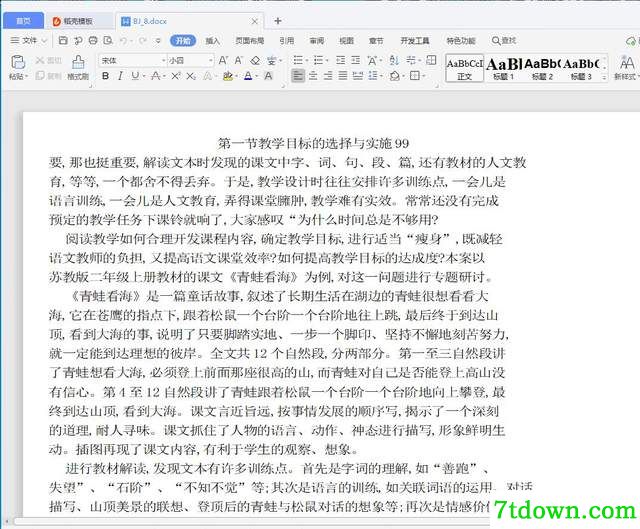
Task: Switch to the 页面布局 ribbon tab
Action: pos(250,41)
